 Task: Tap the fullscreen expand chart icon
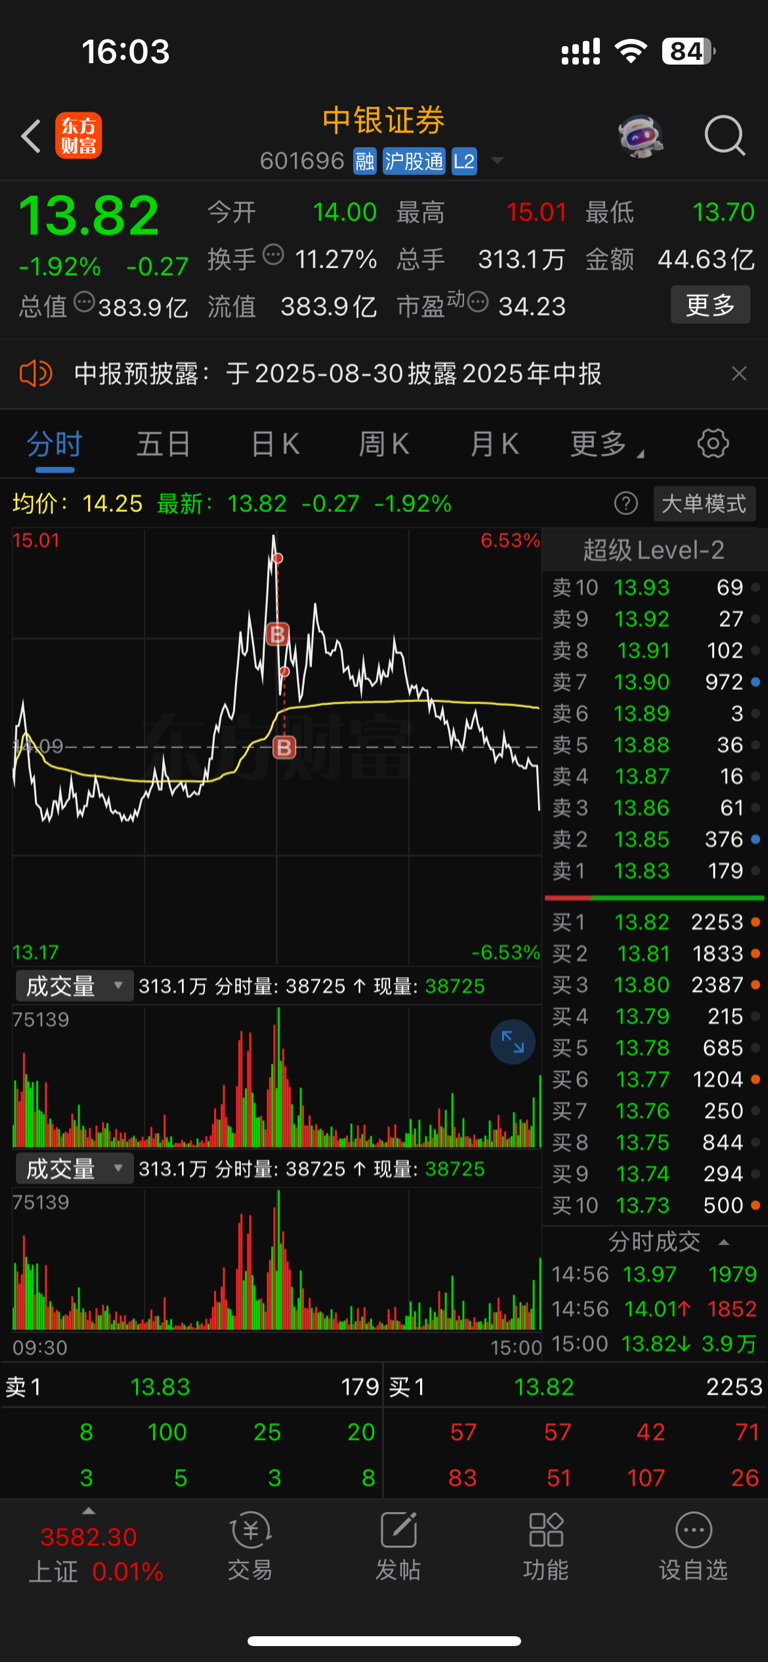tap(513, 1042)
